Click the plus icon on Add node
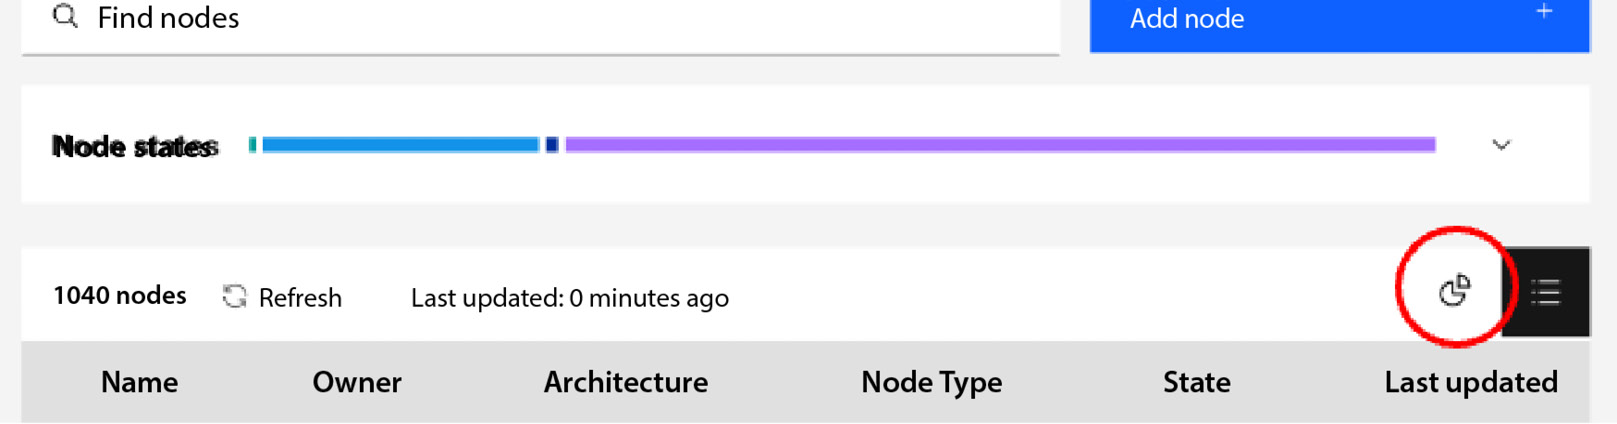The image size is (1617, 424). tap(1545, 12)
